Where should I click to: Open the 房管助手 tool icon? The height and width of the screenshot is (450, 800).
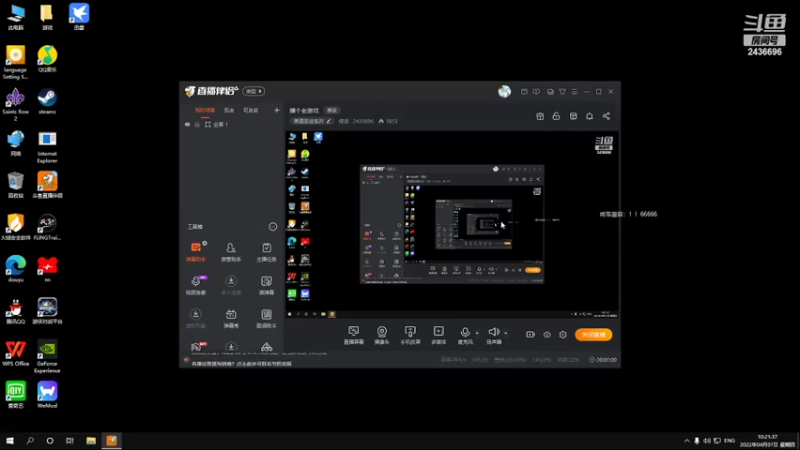pyautogui.click(x=231, y=252)
